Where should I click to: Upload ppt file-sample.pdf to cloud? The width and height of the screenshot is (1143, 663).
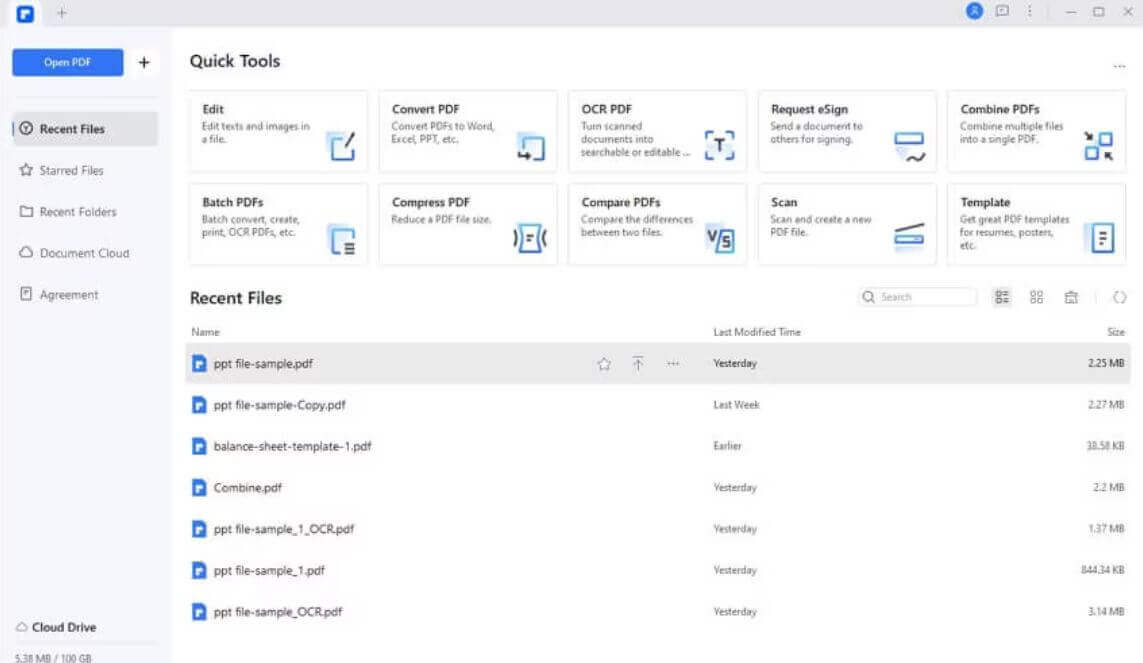pos(638,364)
